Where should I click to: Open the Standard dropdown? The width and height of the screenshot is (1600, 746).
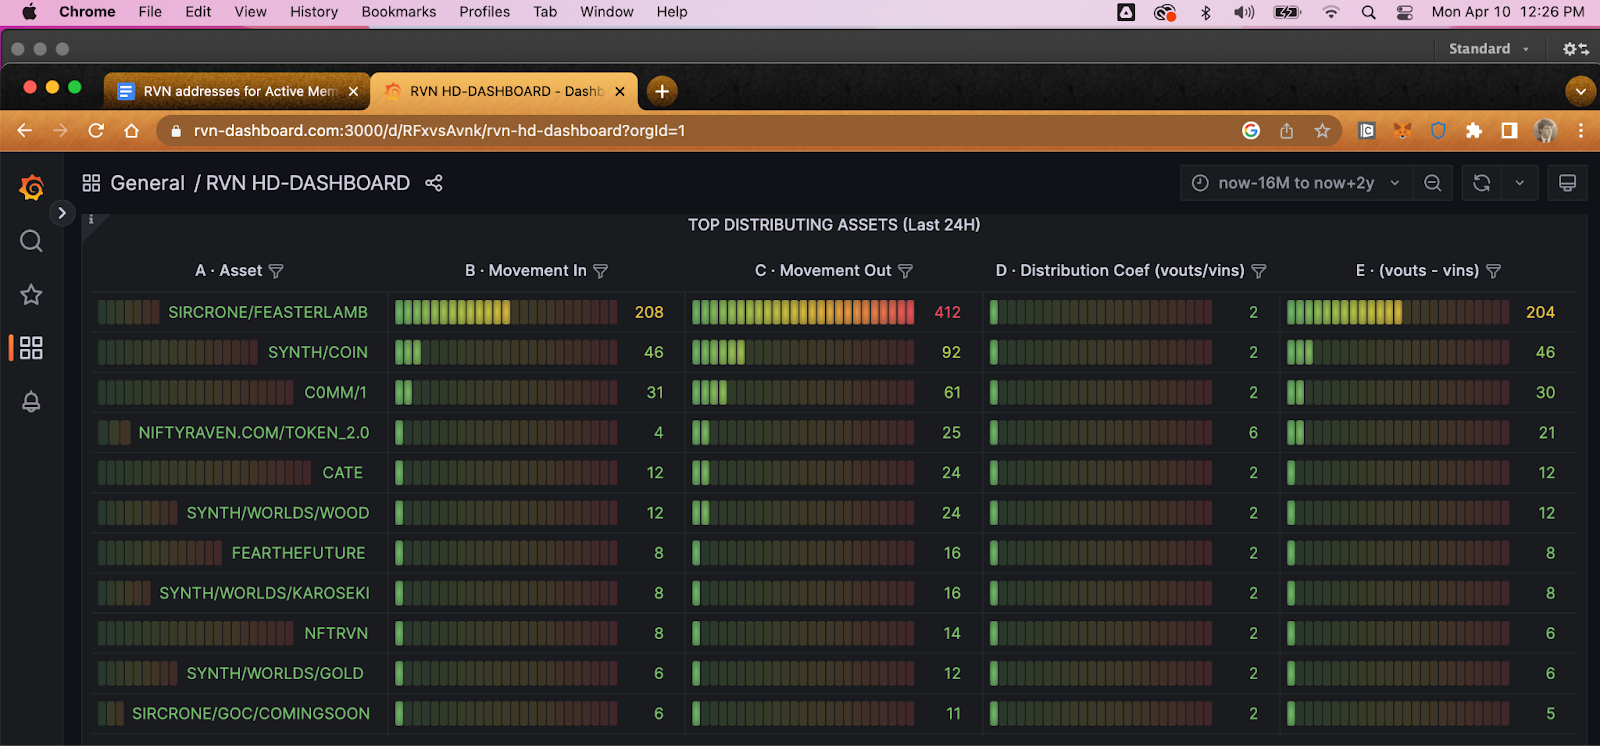1489,49
